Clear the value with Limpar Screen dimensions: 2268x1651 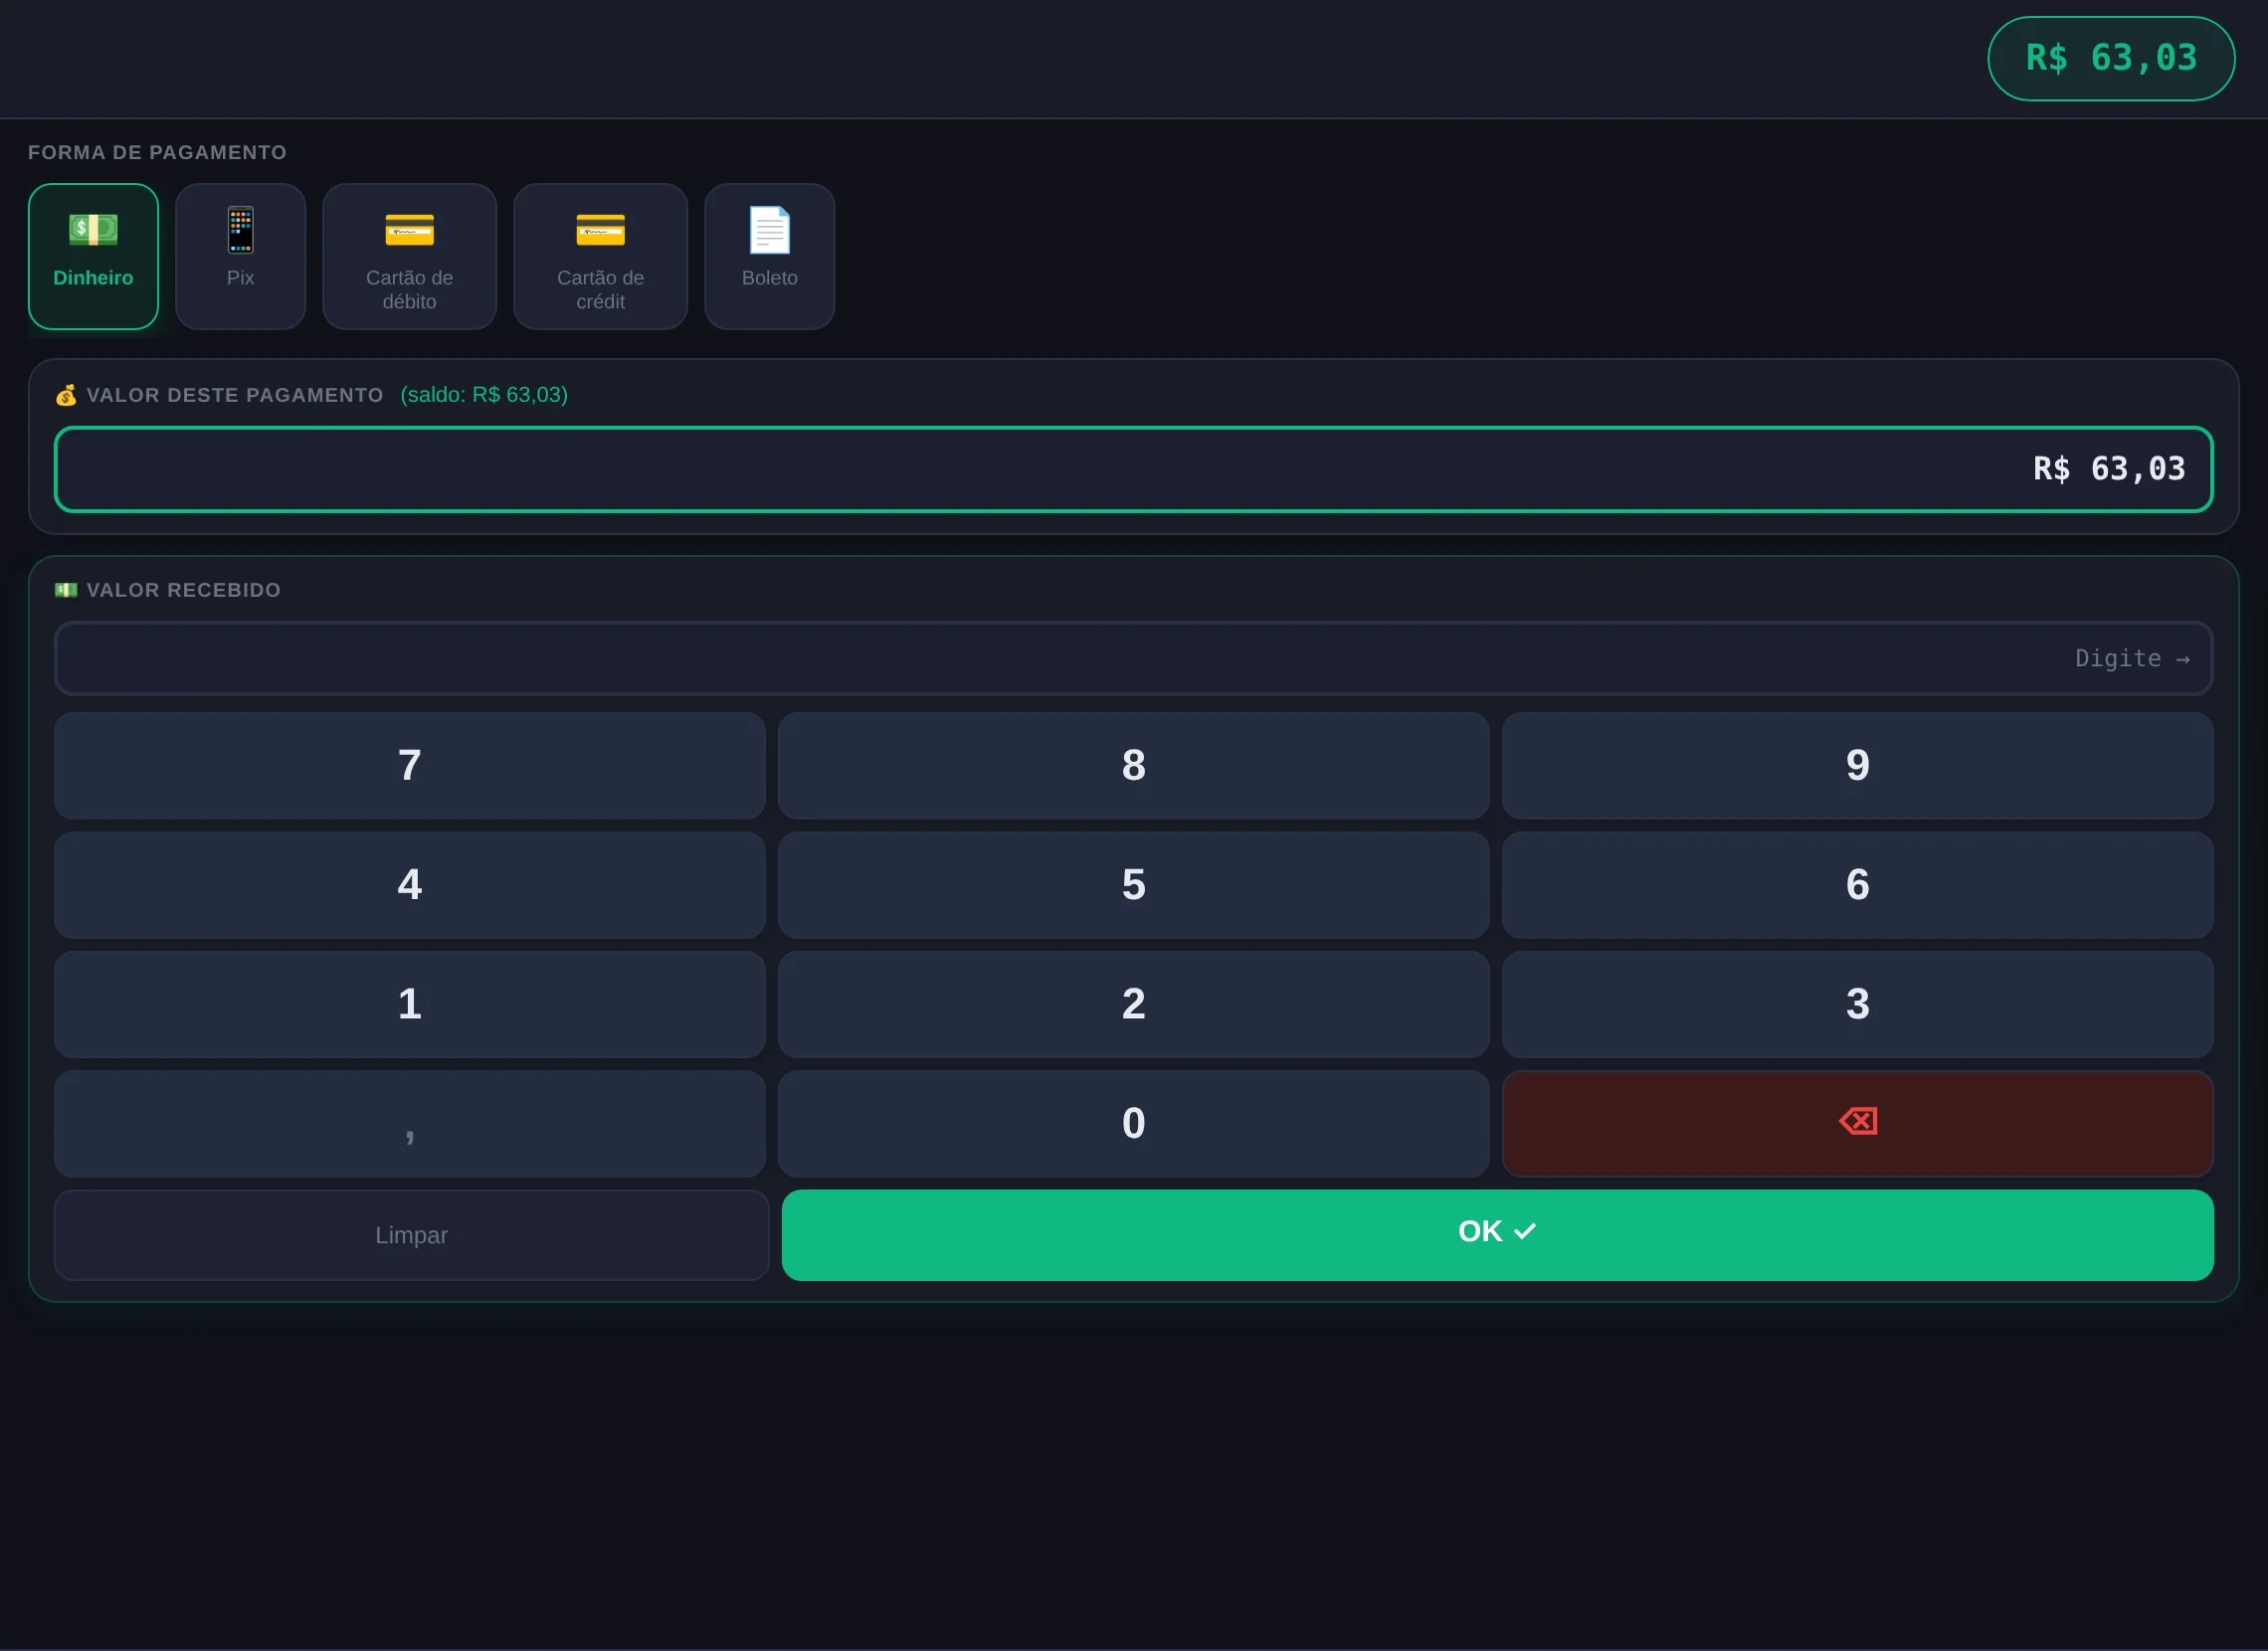click(x=411, y=1235)
